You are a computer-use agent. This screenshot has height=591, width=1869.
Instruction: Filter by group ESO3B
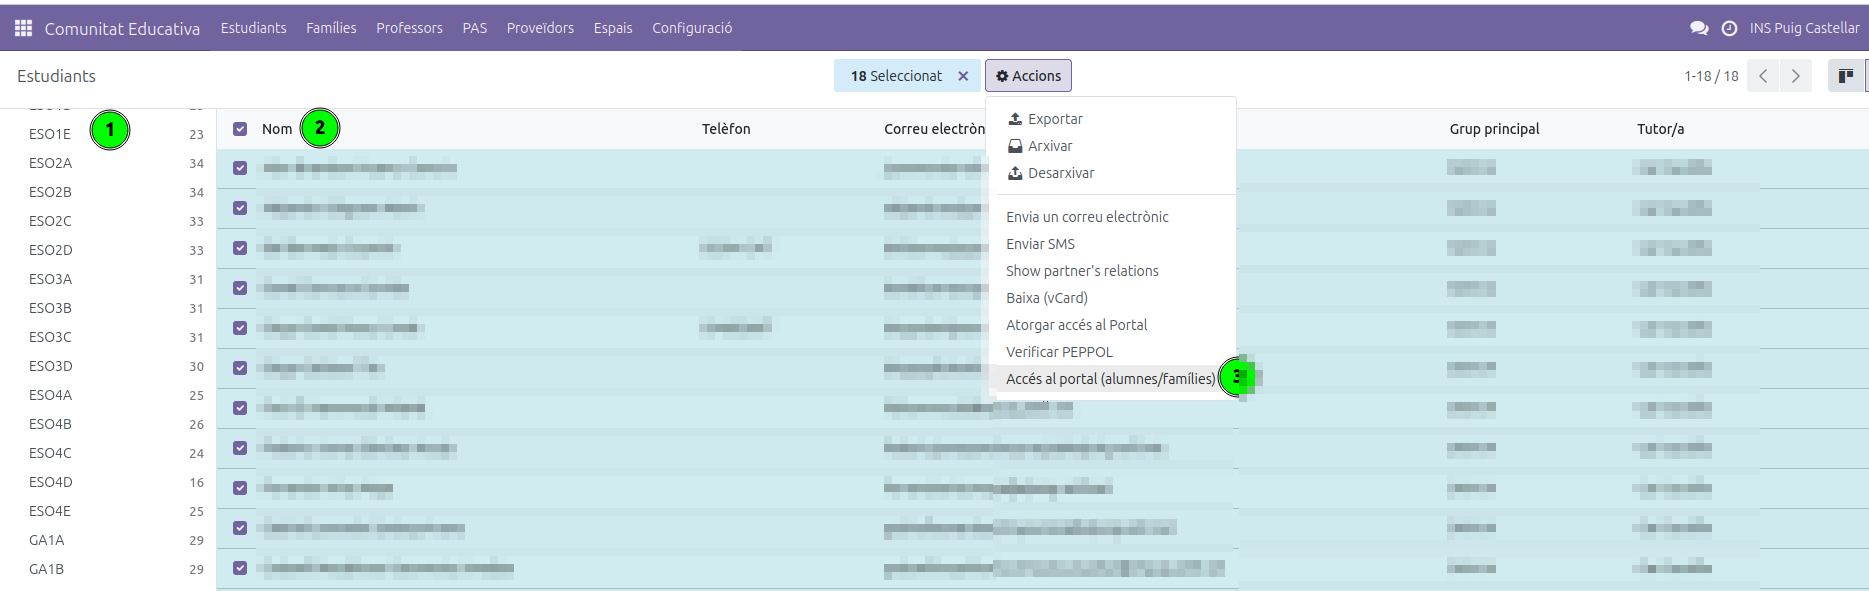point(50,308)
